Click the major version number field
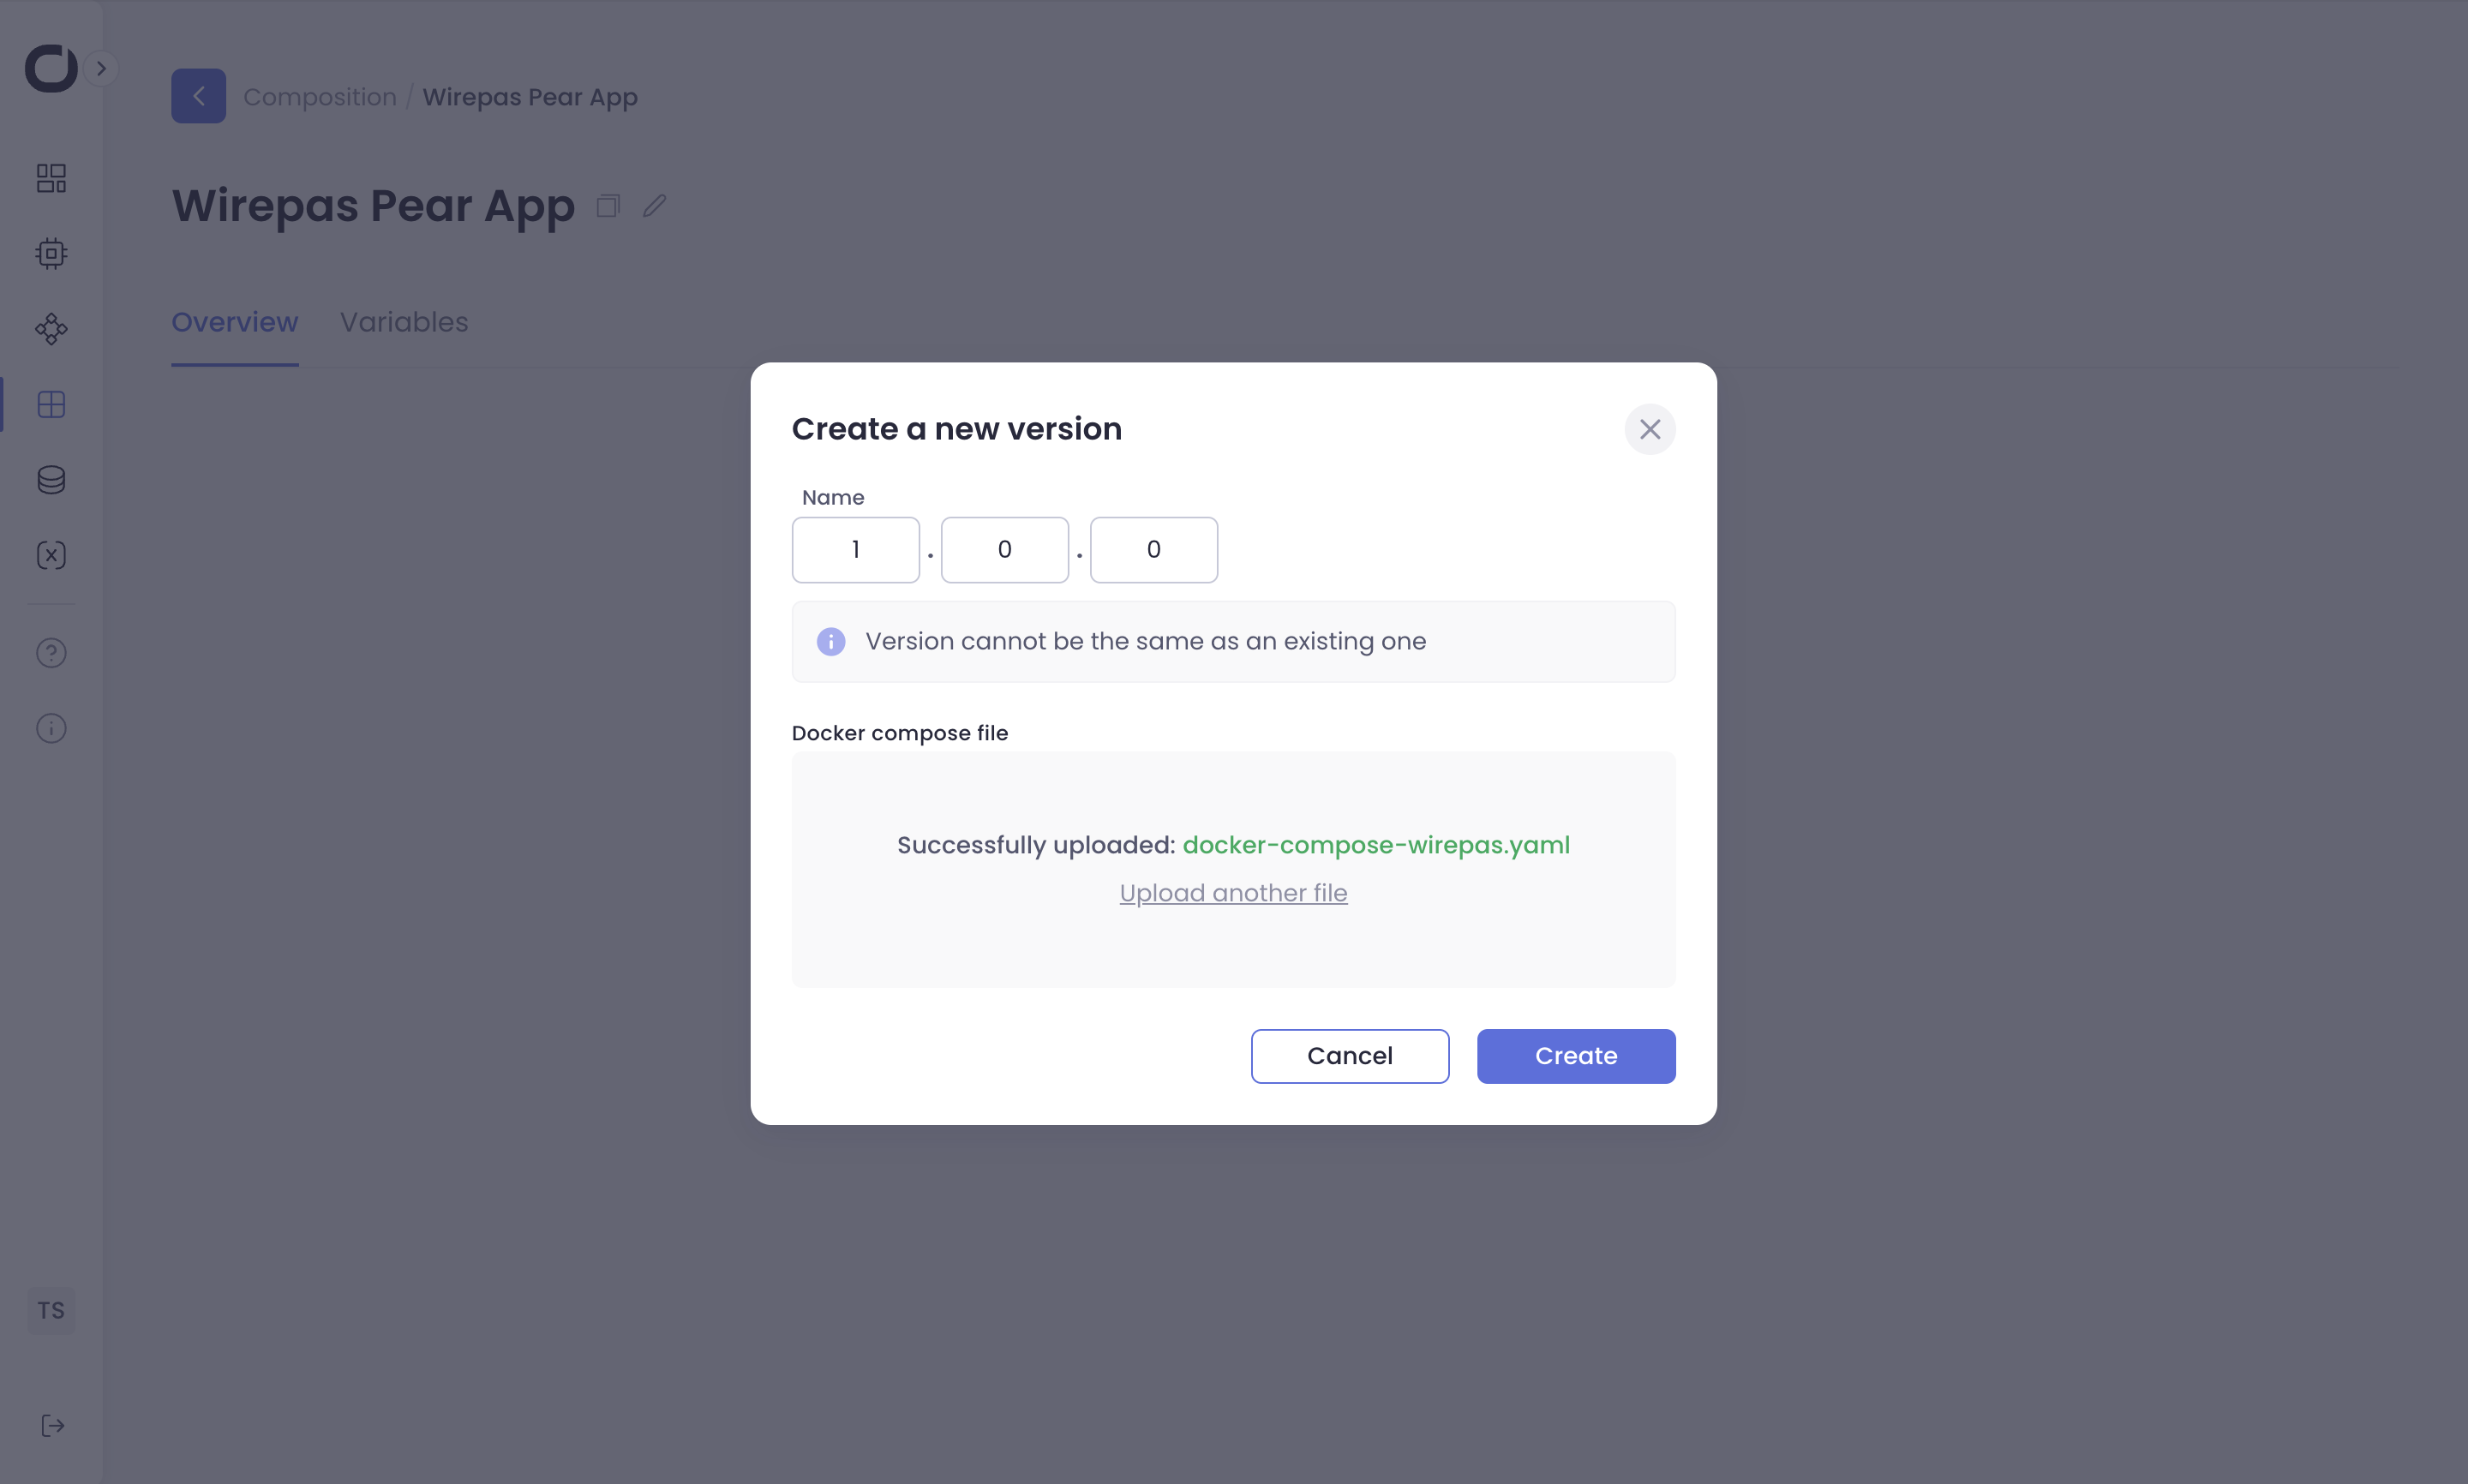Image resolution: width=2468 pixels, height=1484 pixels. click(x=855, y=550)
